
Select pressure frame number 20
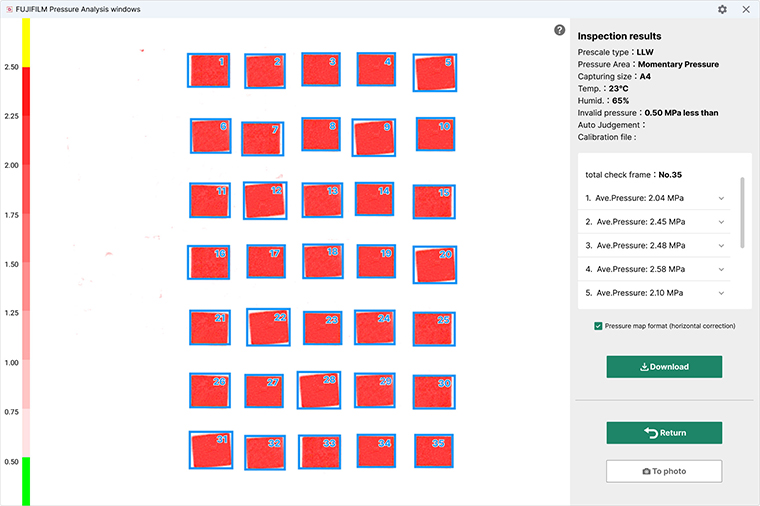click(434, 265)
